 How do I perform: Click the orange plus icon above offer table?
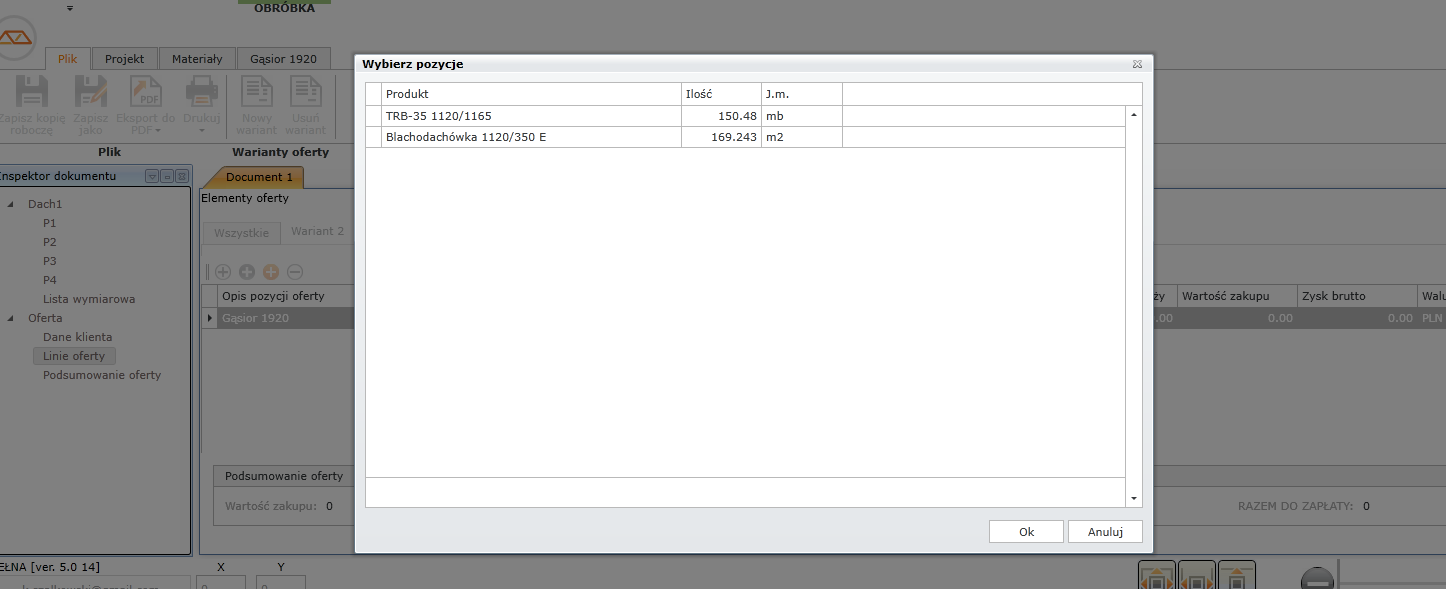coord(271,272)
